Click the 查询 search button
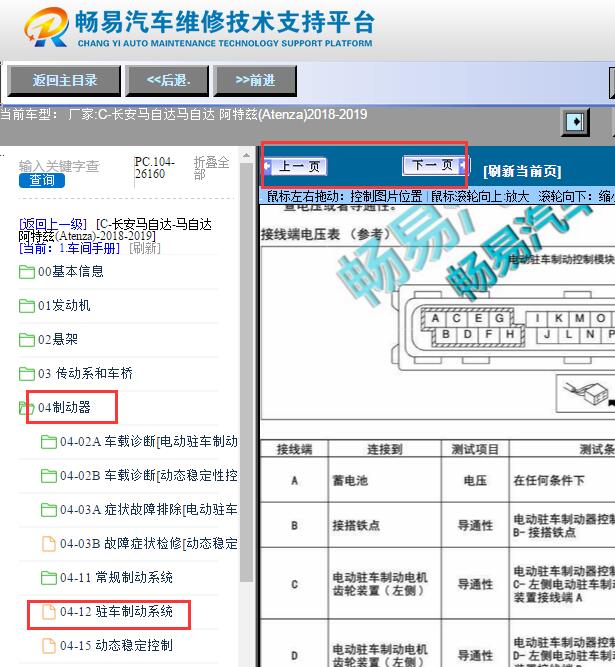Screen dimensions: 615x667 tap(42, 180)
